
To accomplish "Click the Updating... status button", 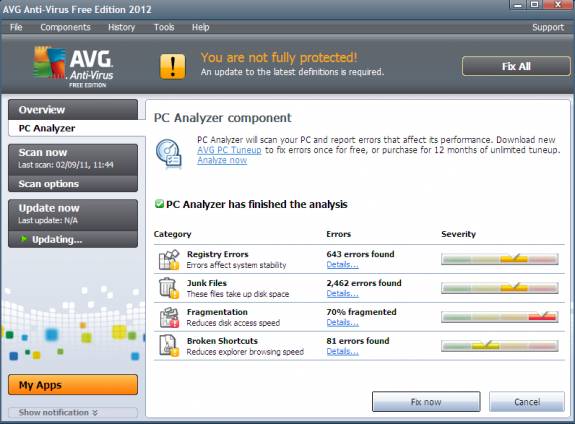I will pos(73,240).
